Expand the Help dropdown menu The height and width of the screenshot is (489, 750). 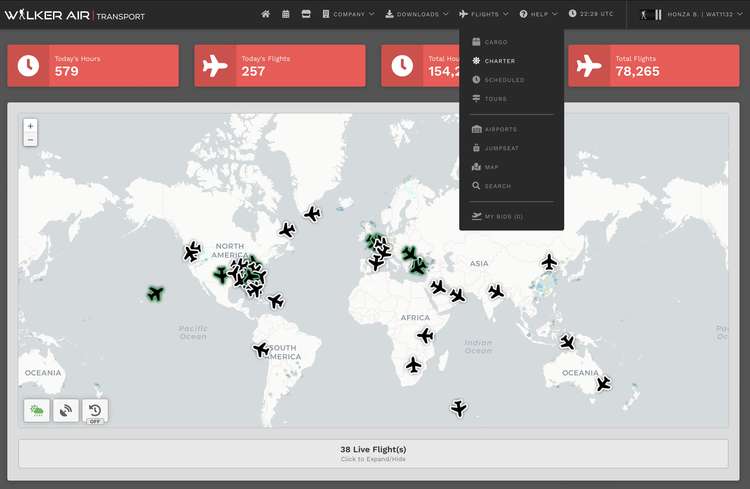tap(539, 14)
